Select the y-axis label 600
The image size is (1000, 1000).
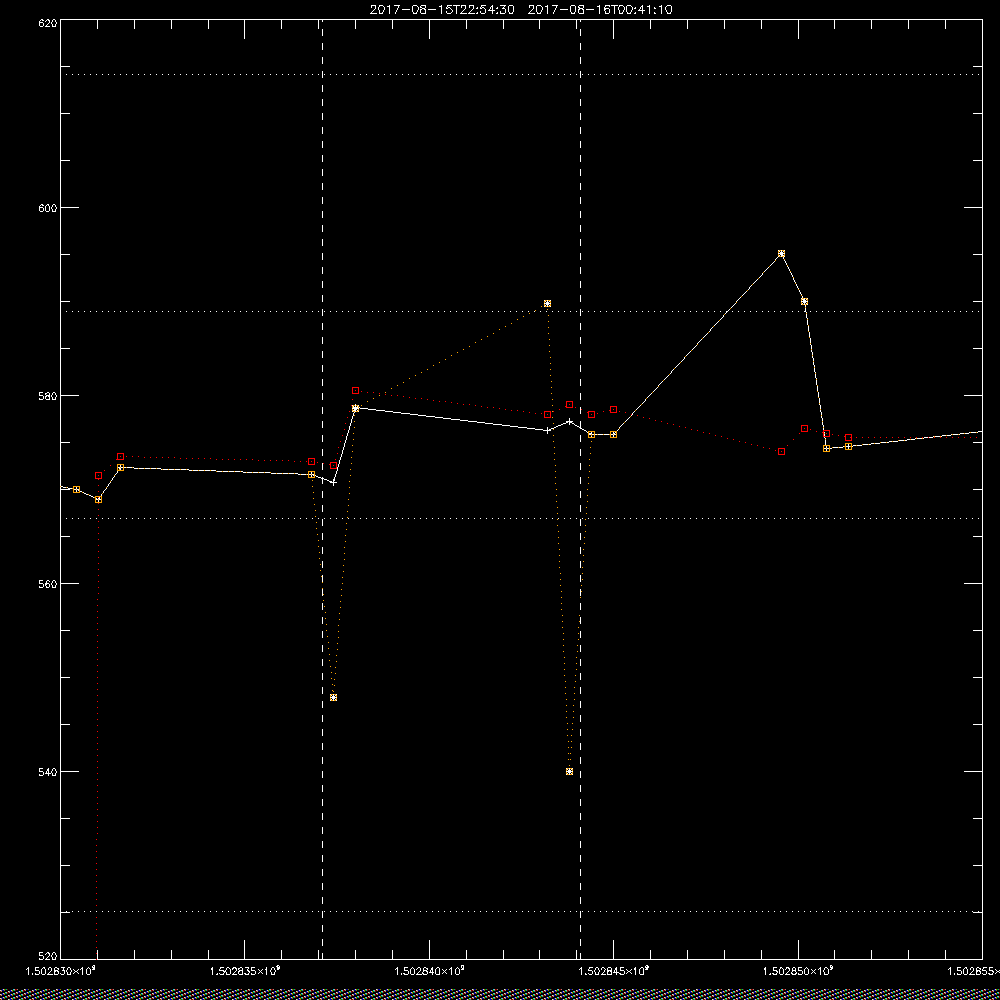pos(48,207)
